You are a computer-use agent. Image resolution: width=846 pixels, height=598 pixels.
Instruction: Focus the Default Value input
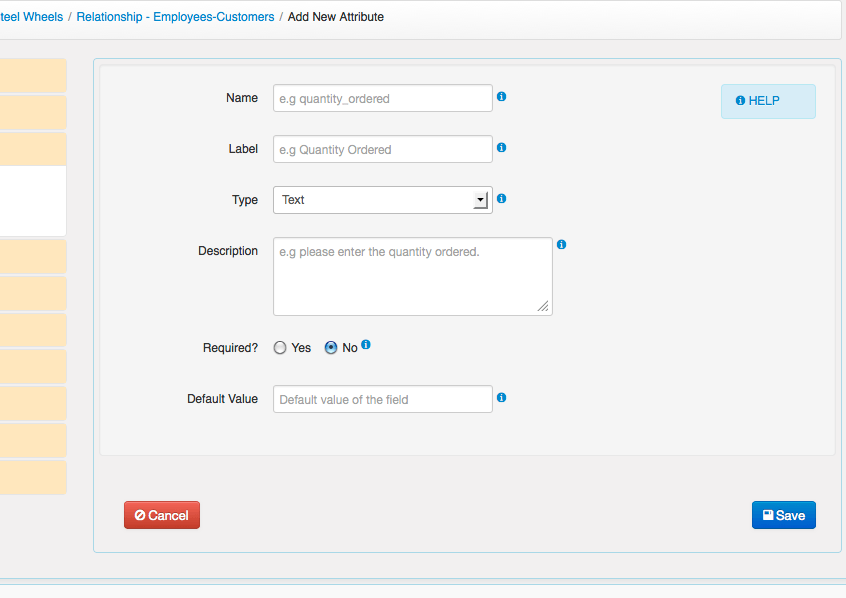point(382,399)
